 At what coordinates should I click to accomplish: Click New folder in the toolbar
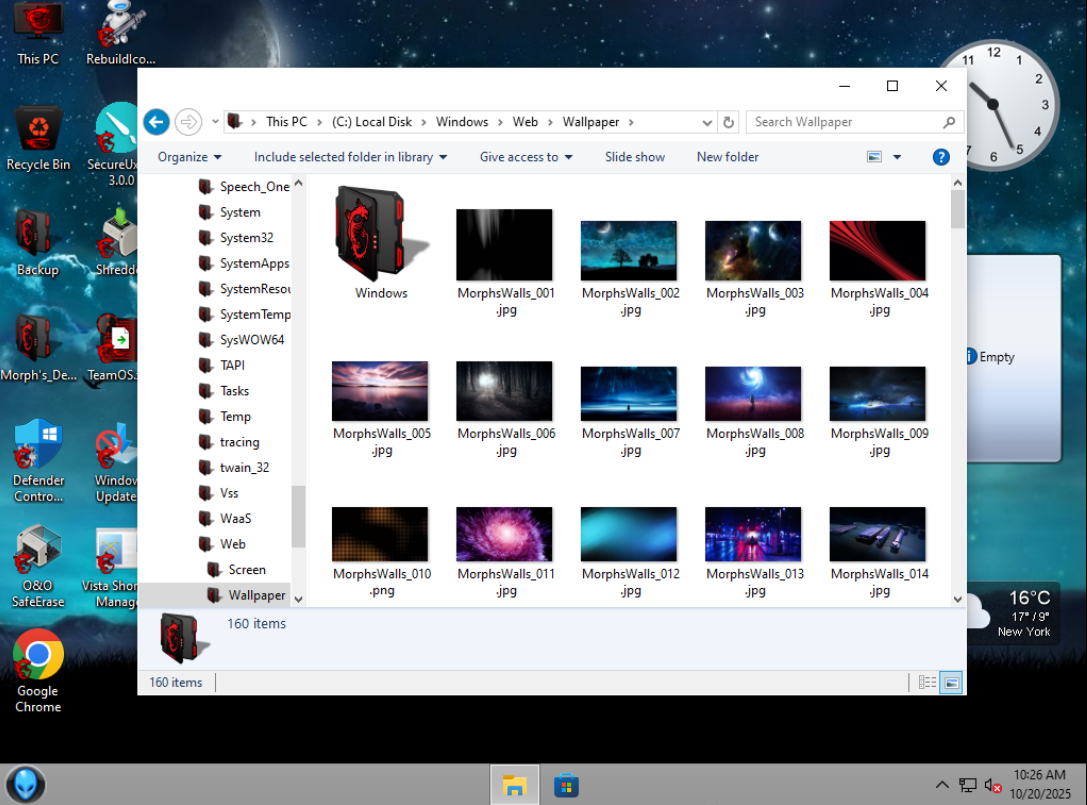click(x=727, y=157)
